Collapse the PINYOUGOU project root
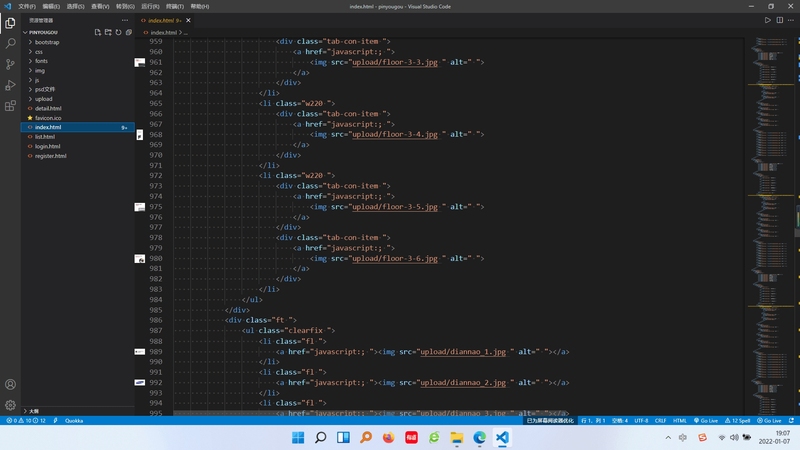 coord(45,32)
